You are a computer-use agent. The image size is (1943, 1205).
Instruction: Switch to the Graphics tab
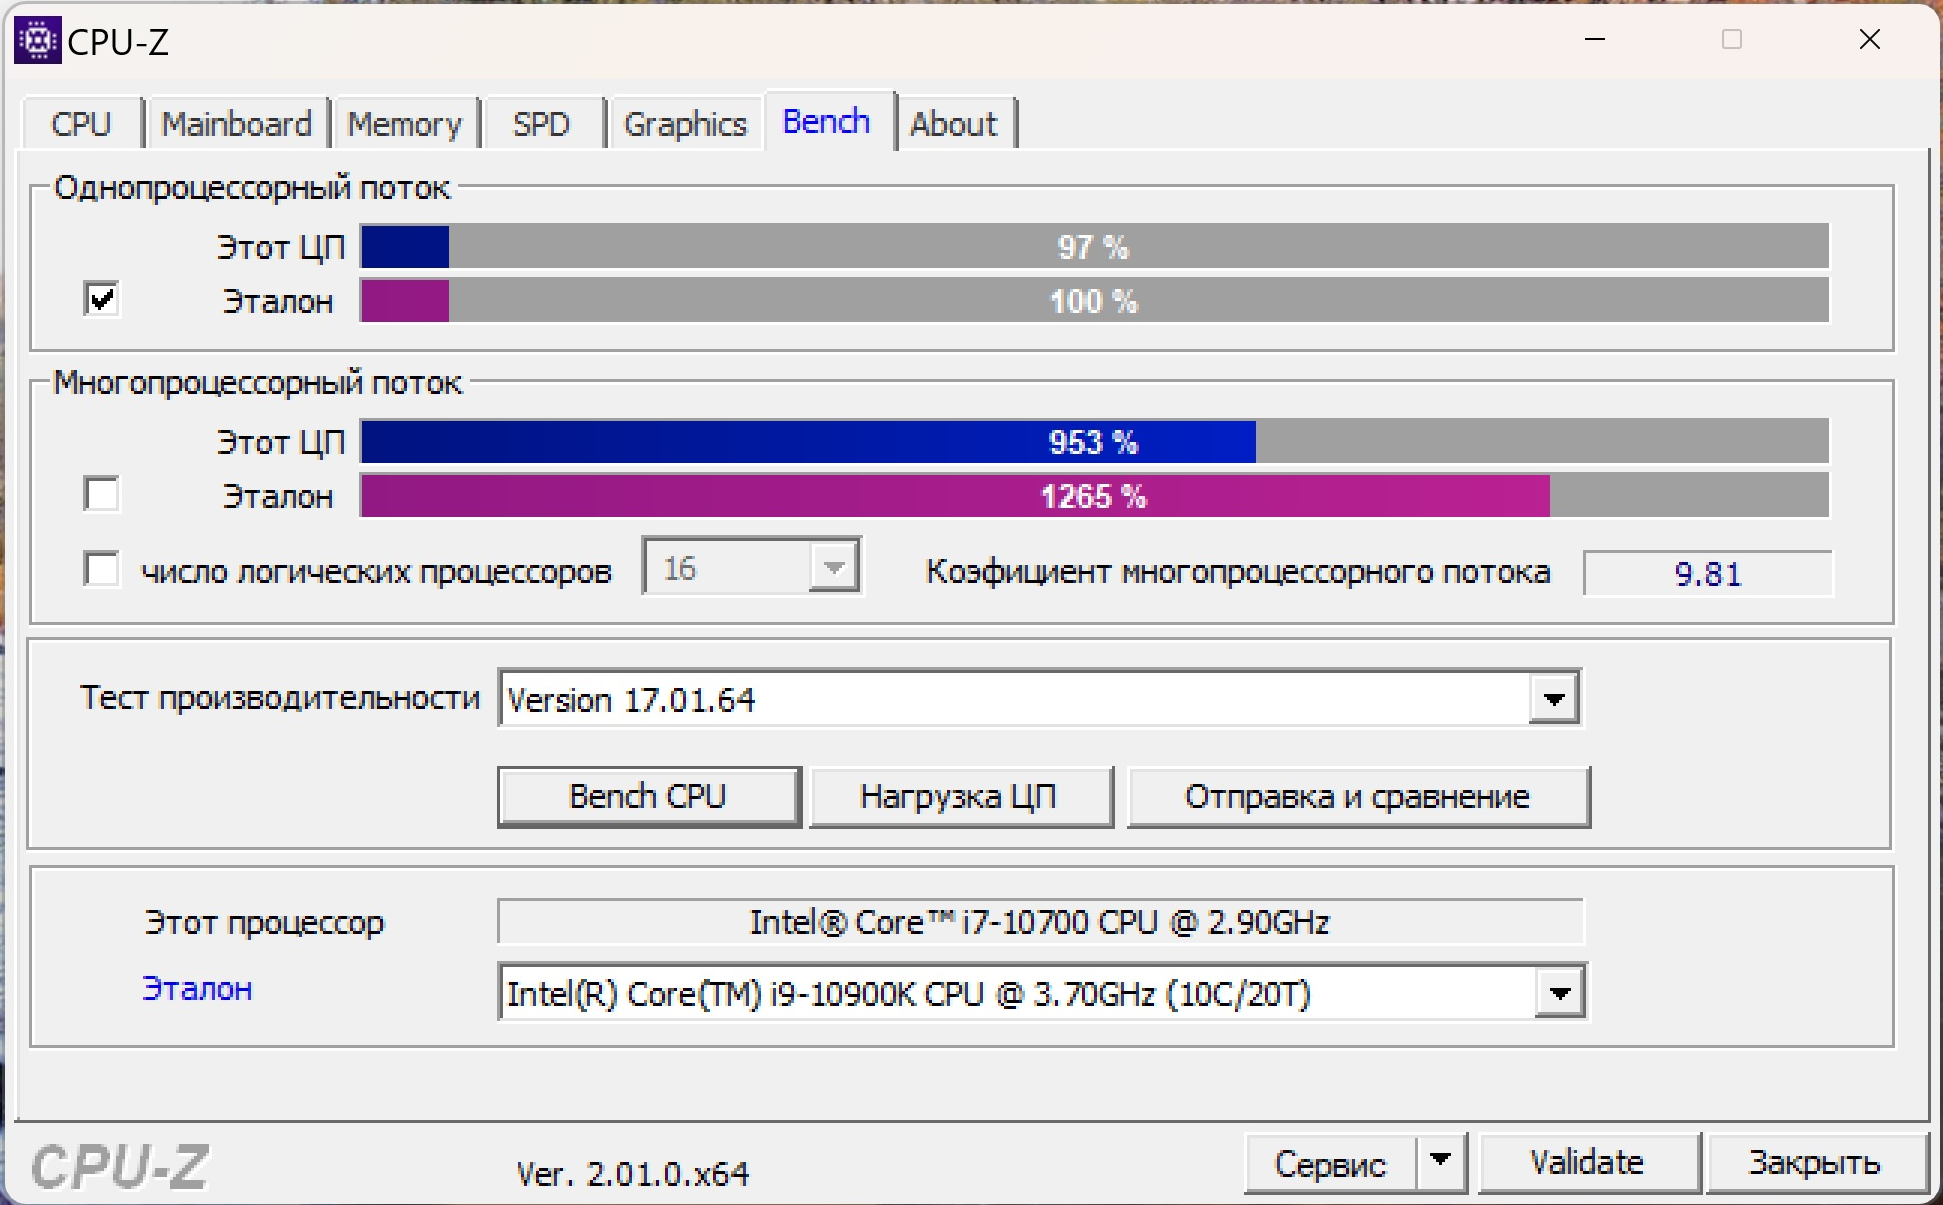[x=679, y=122]
